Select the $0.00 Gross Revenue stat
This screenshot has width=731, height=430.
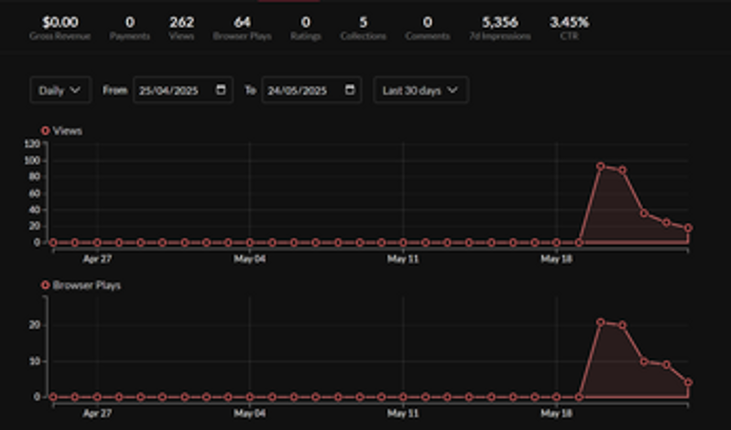click(x=60, y=27)
